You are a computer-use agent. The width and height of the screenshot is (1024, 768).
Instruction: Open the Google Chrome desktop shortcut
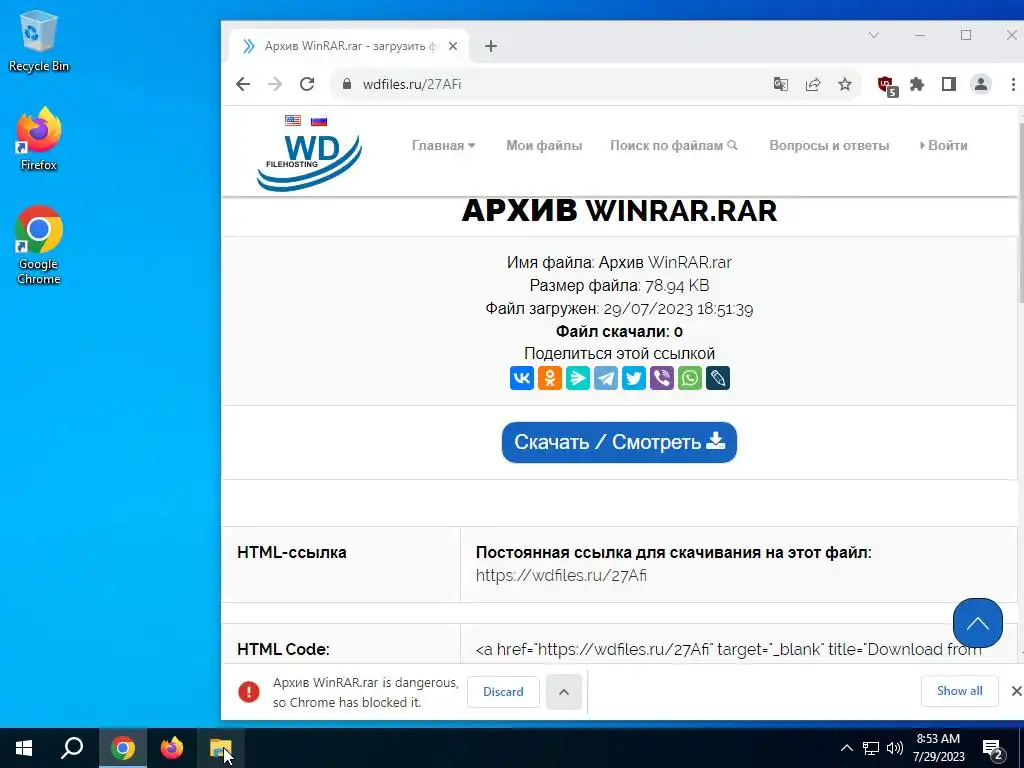[x=39, y=246]
